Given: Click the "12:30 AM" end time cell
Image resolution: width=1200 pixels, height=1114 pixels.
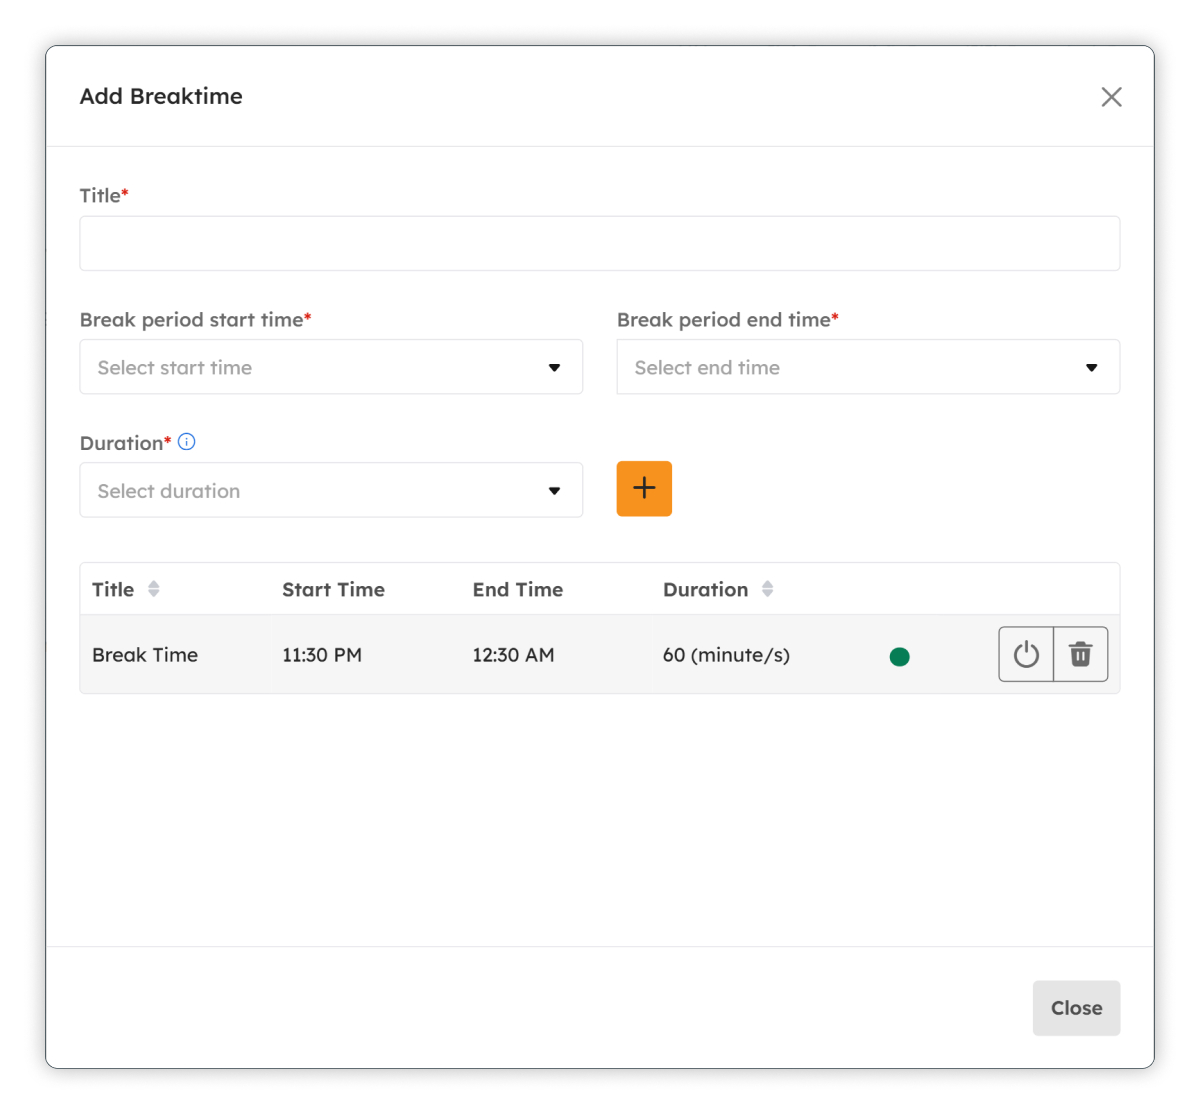Looking at the screenshot, I should coord(513,655).
